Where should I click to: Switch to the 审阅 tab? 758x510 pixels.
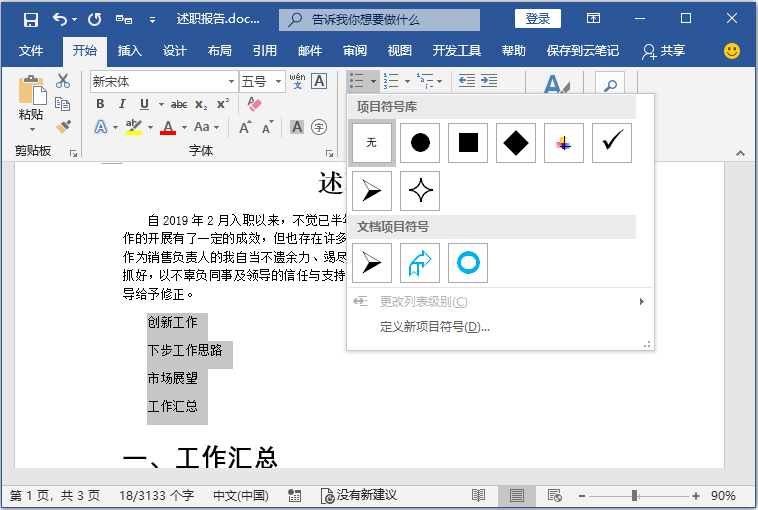[x=355, y=51]
